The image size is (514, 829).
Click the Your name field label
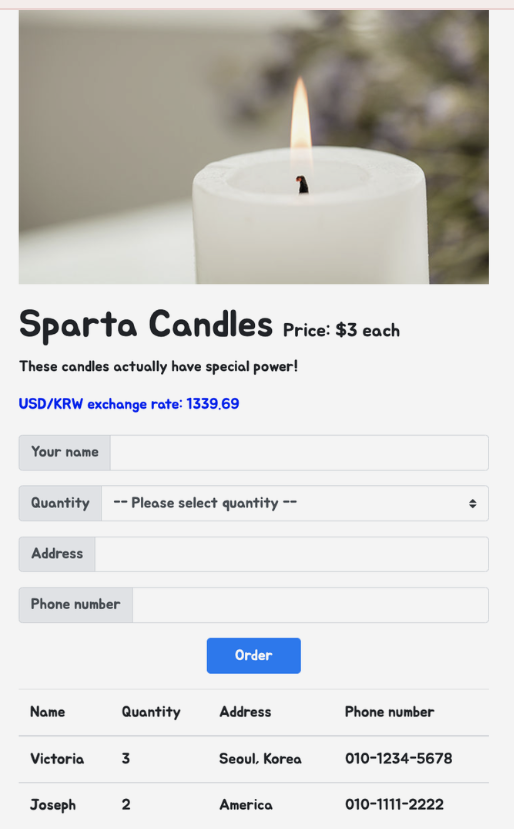(x=65, y=453)
